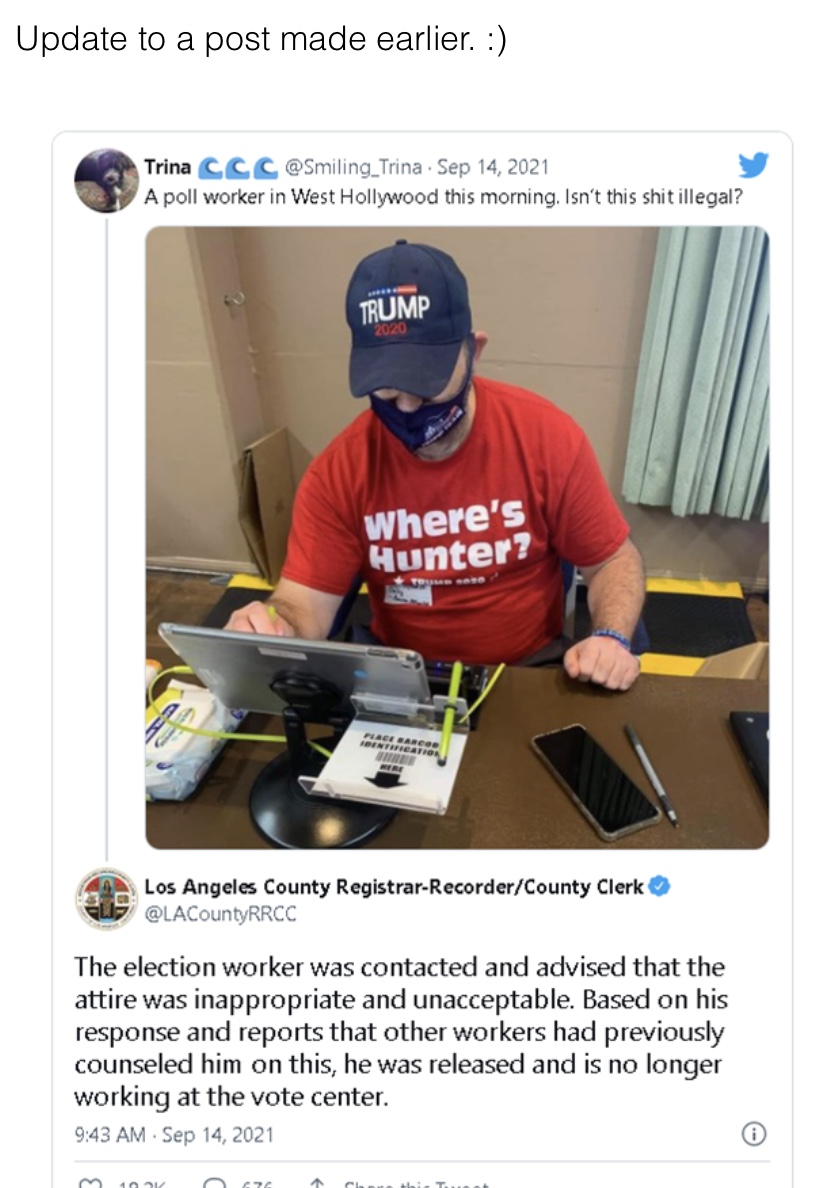
Task: Open the tweet info icon
Action: 753,1133
